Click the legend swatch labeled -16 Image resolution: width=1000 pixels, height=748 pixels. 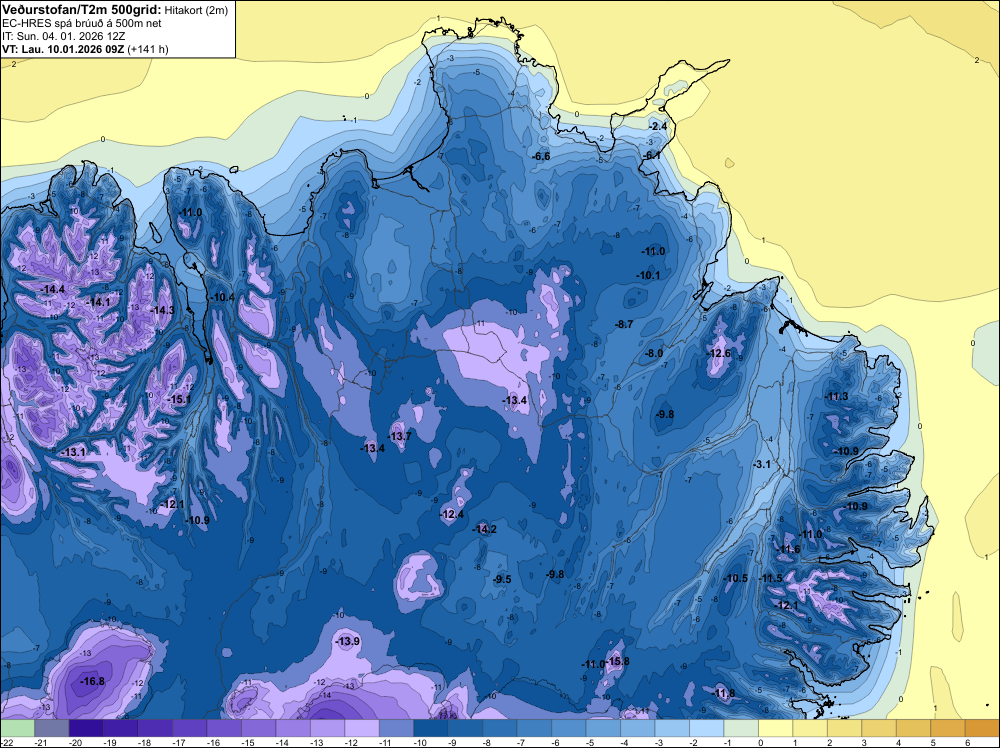click(x=224, y=728)
